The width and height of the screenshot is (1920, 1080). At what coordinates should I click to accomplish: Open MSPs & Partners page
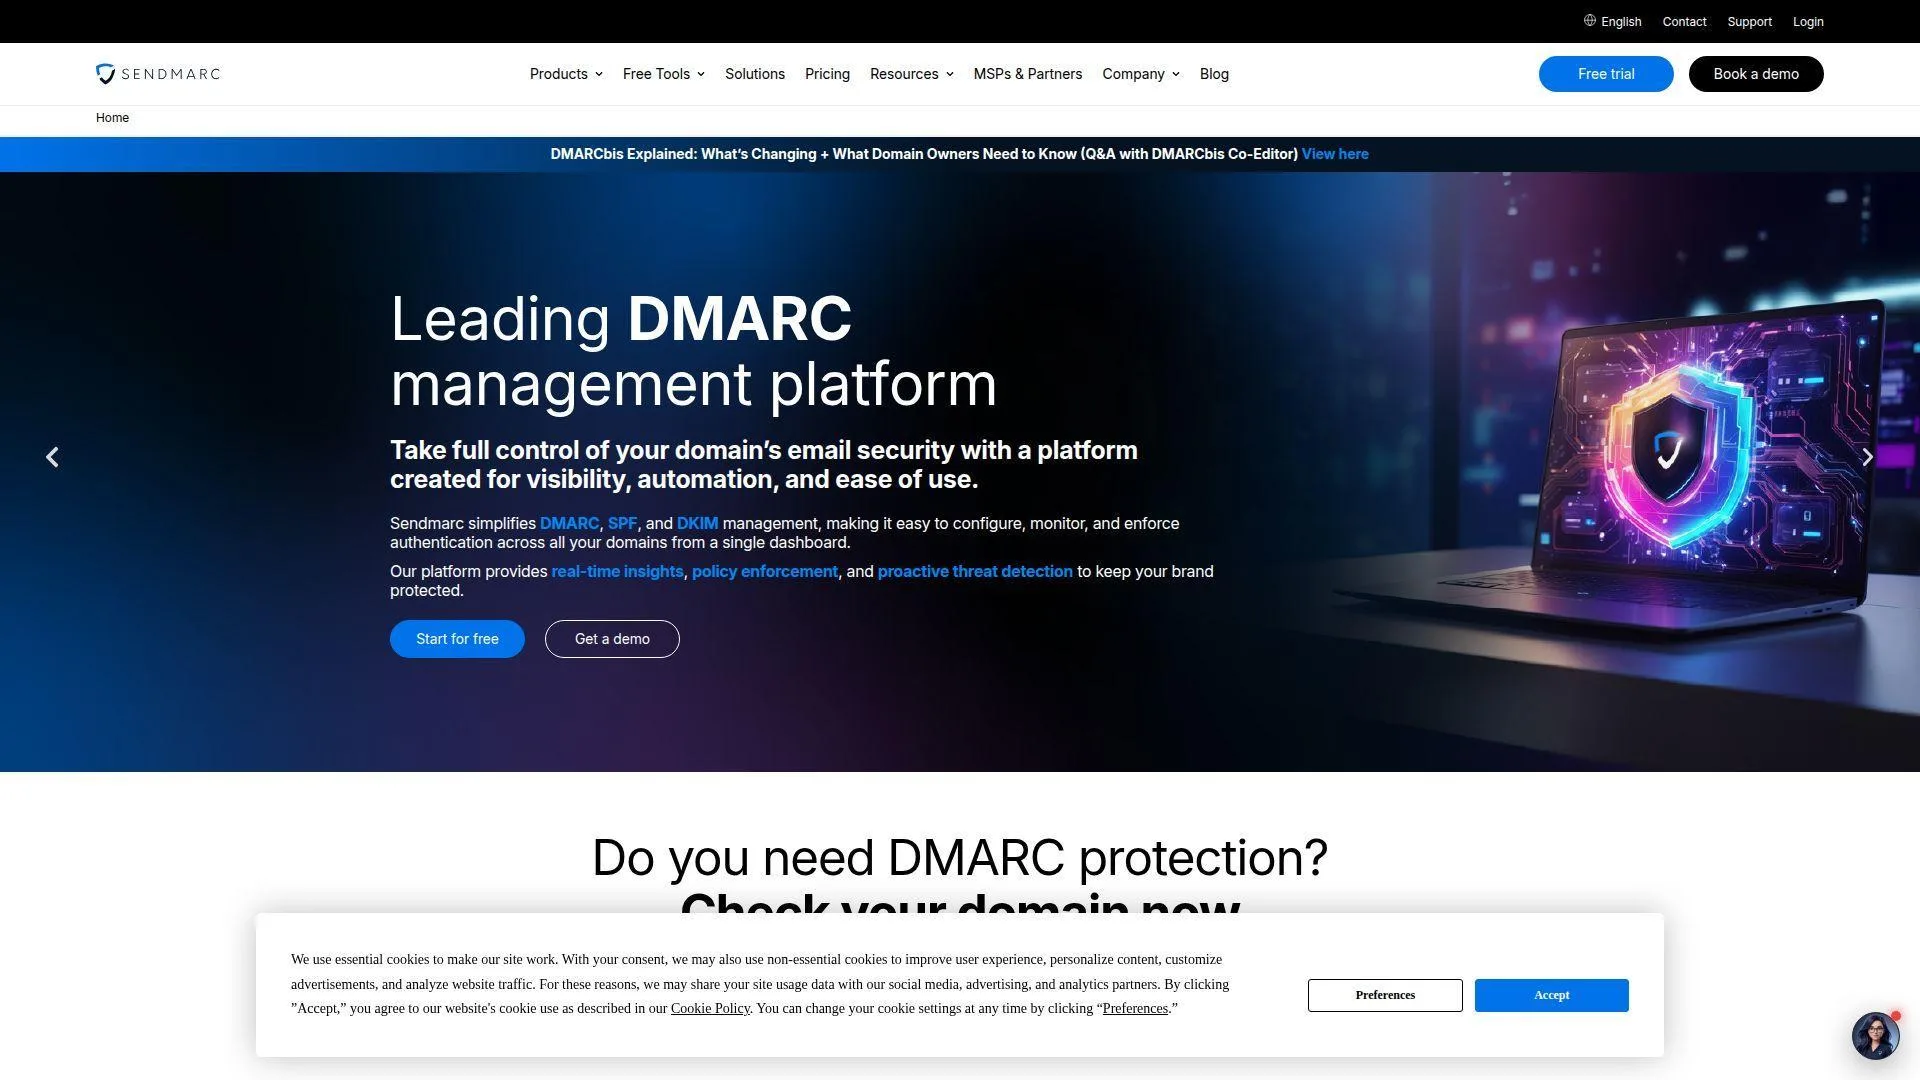(1028, 74)
